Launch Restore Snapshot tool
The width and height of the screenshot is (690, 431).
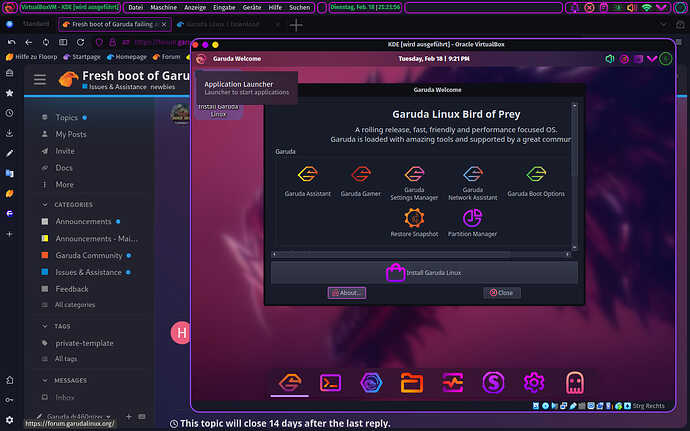(x=414, y=223)
